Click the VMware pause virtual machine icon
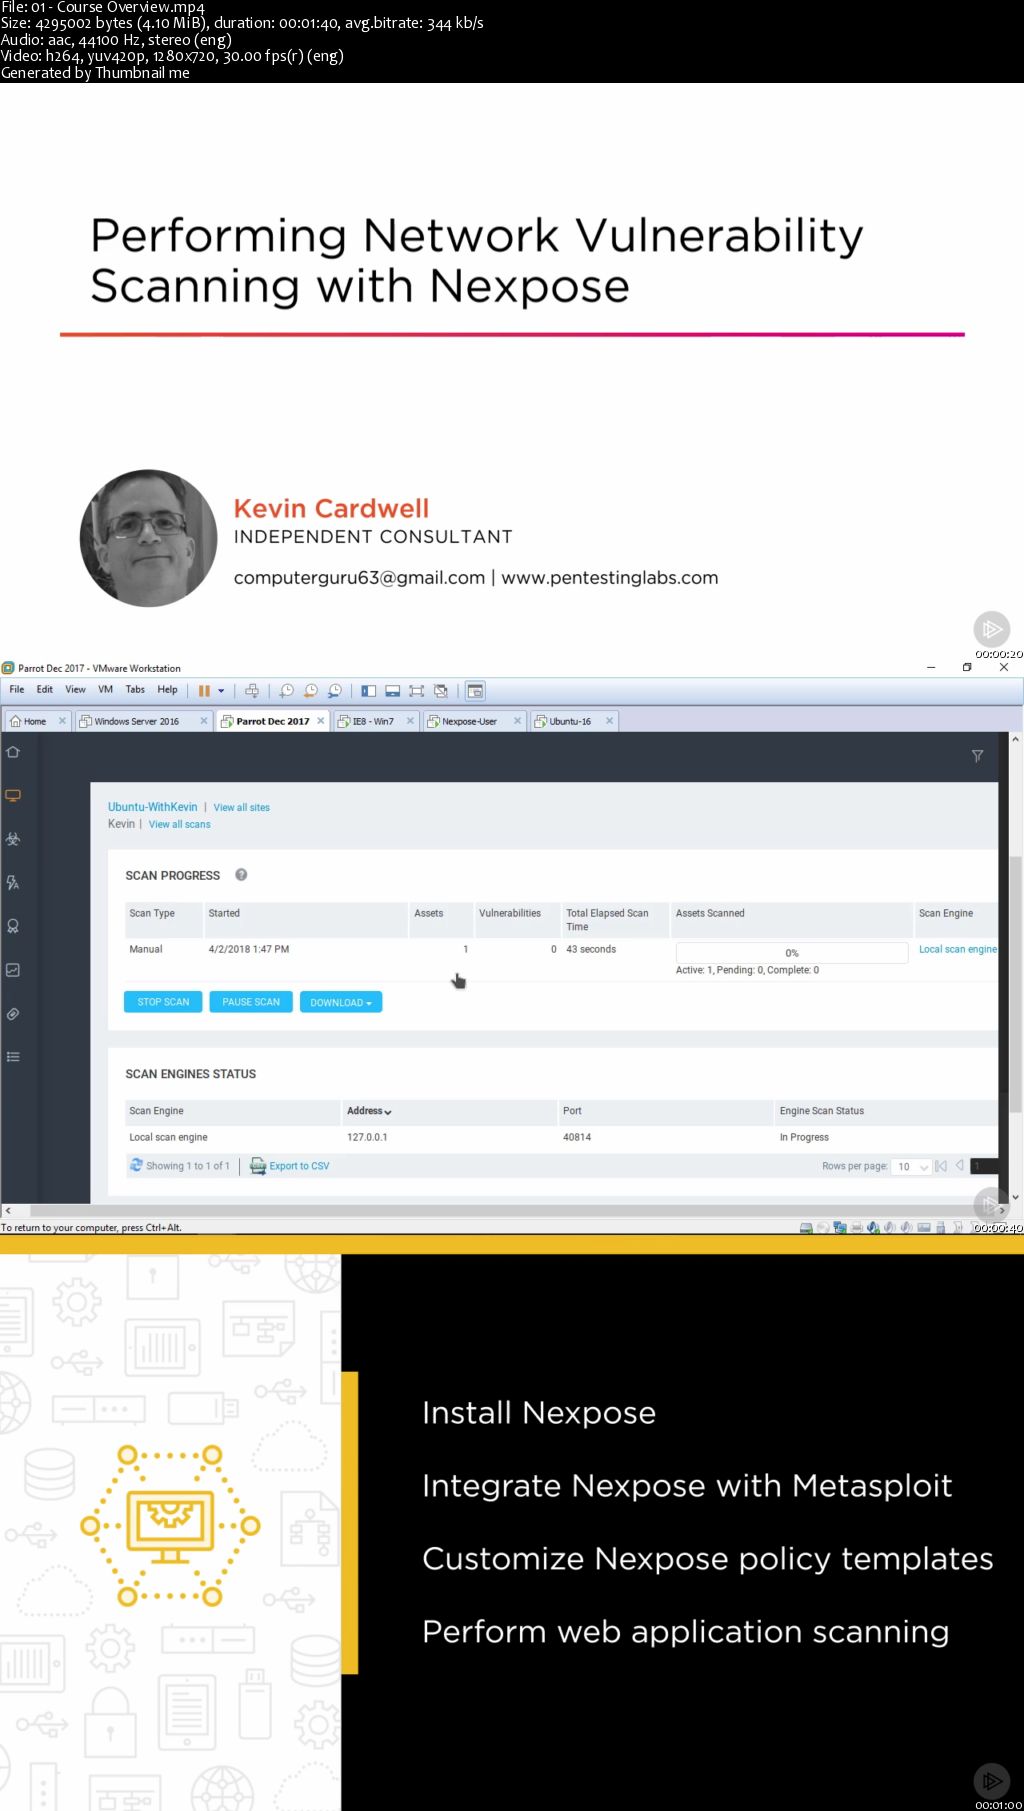 pos(204,691)
